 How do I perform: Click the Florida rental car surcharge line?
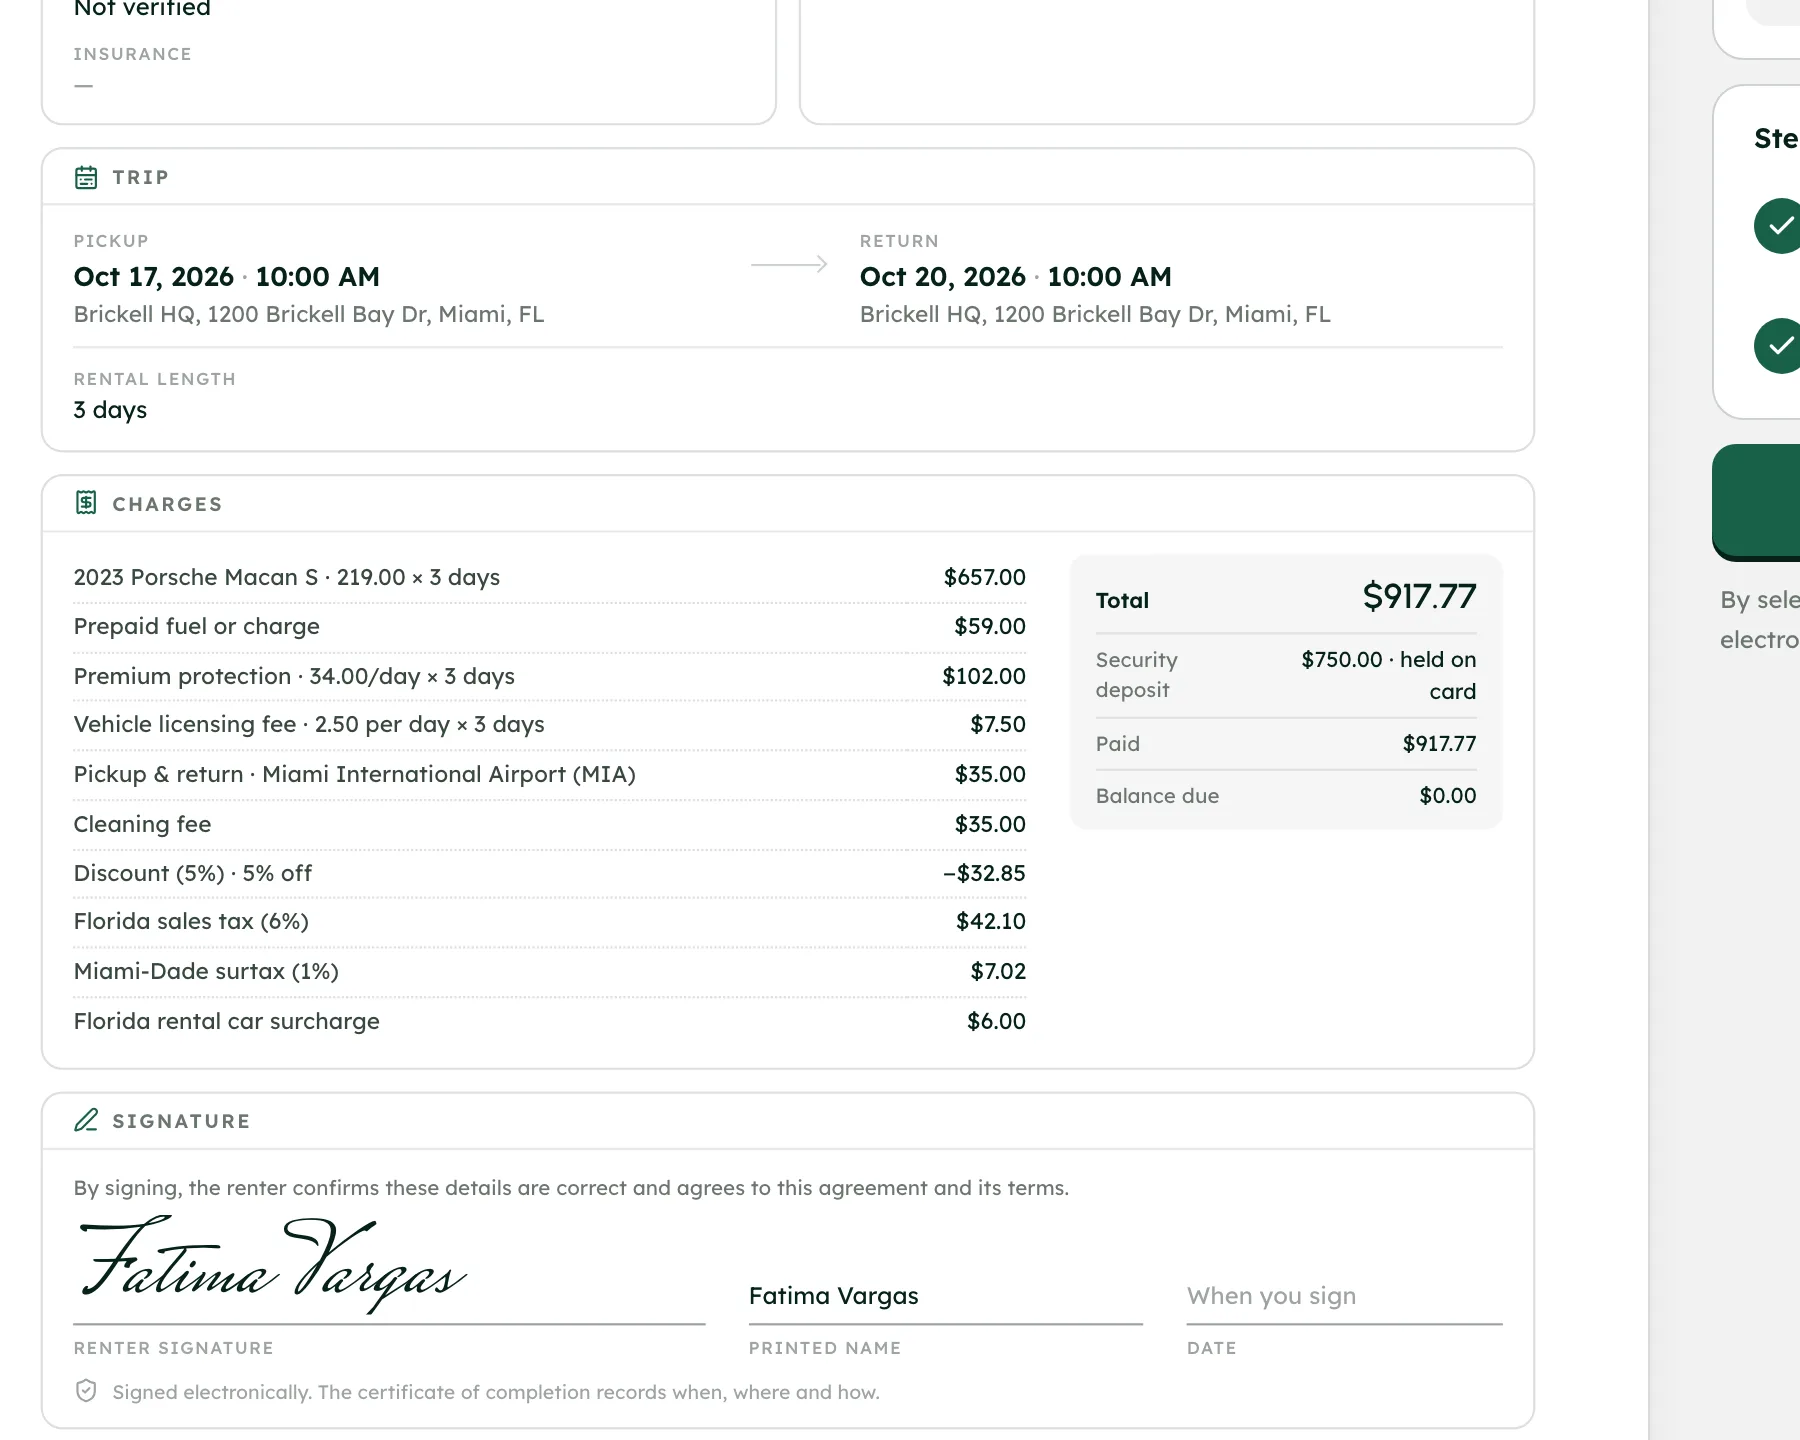click(549, 1021)
